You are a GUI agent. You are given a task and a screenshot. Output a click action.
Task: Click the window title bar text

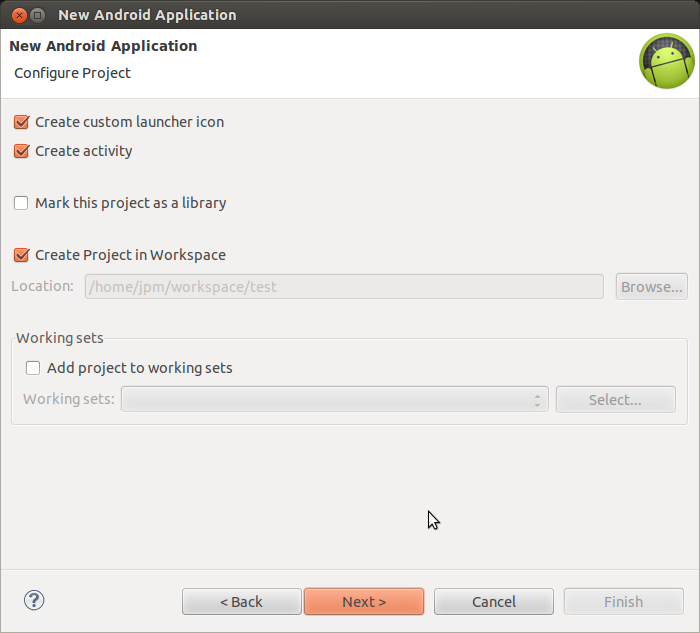click(x=147, y=15)
